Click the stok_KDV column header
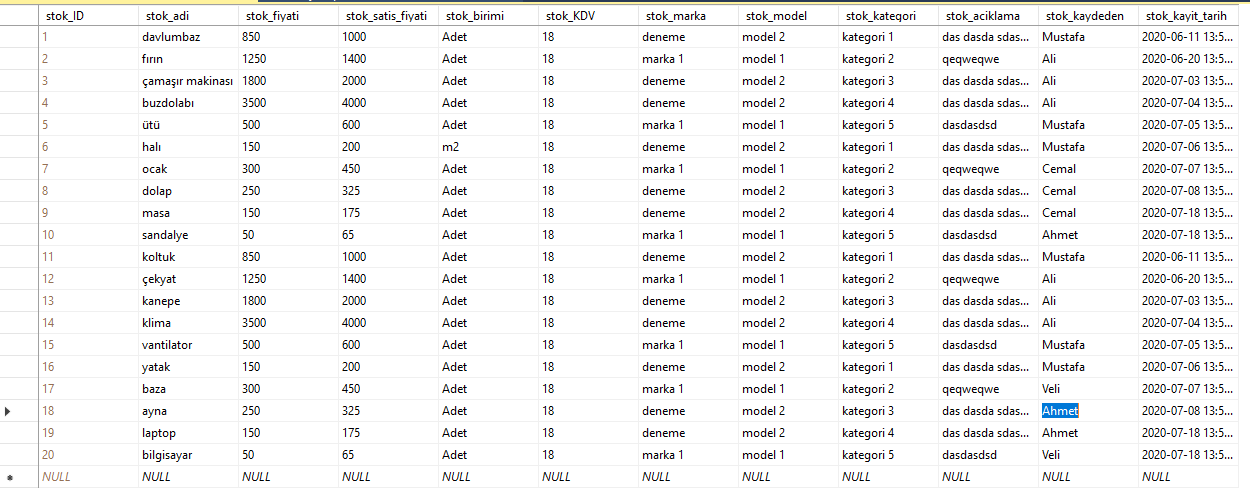This screenshot has height=498, width=1250. tap(588, 16)
